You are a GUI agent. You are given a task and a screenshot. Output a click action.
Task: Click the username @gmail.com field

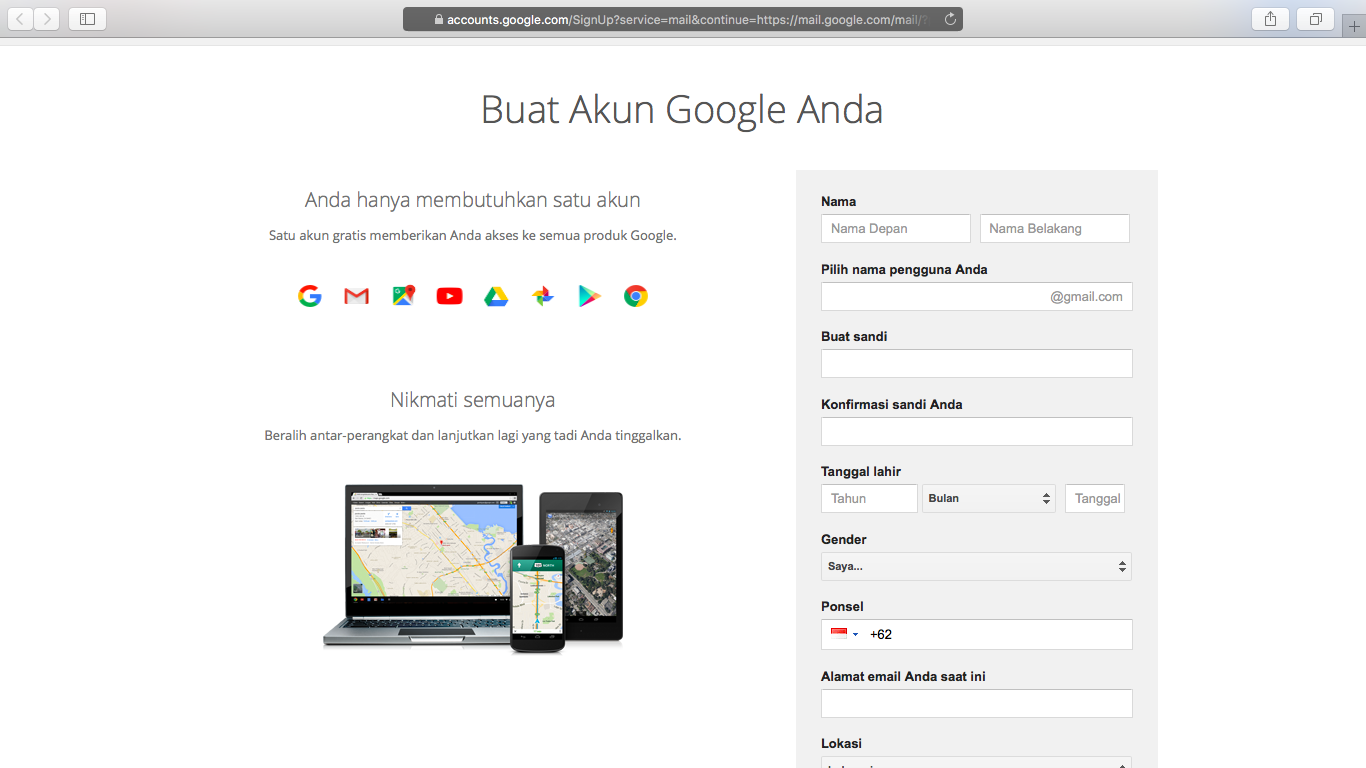pos(977,296)
